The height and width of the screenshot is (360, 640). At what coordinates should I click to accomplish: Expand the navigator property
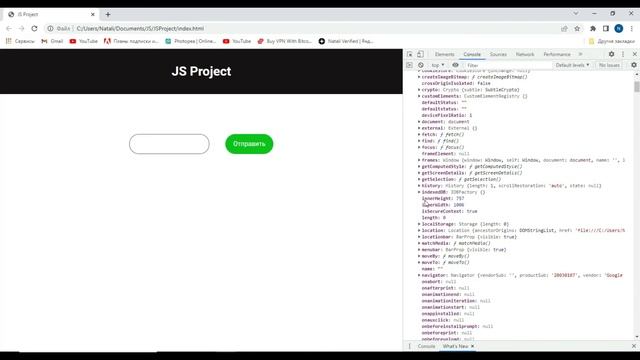tap(419, 276)
